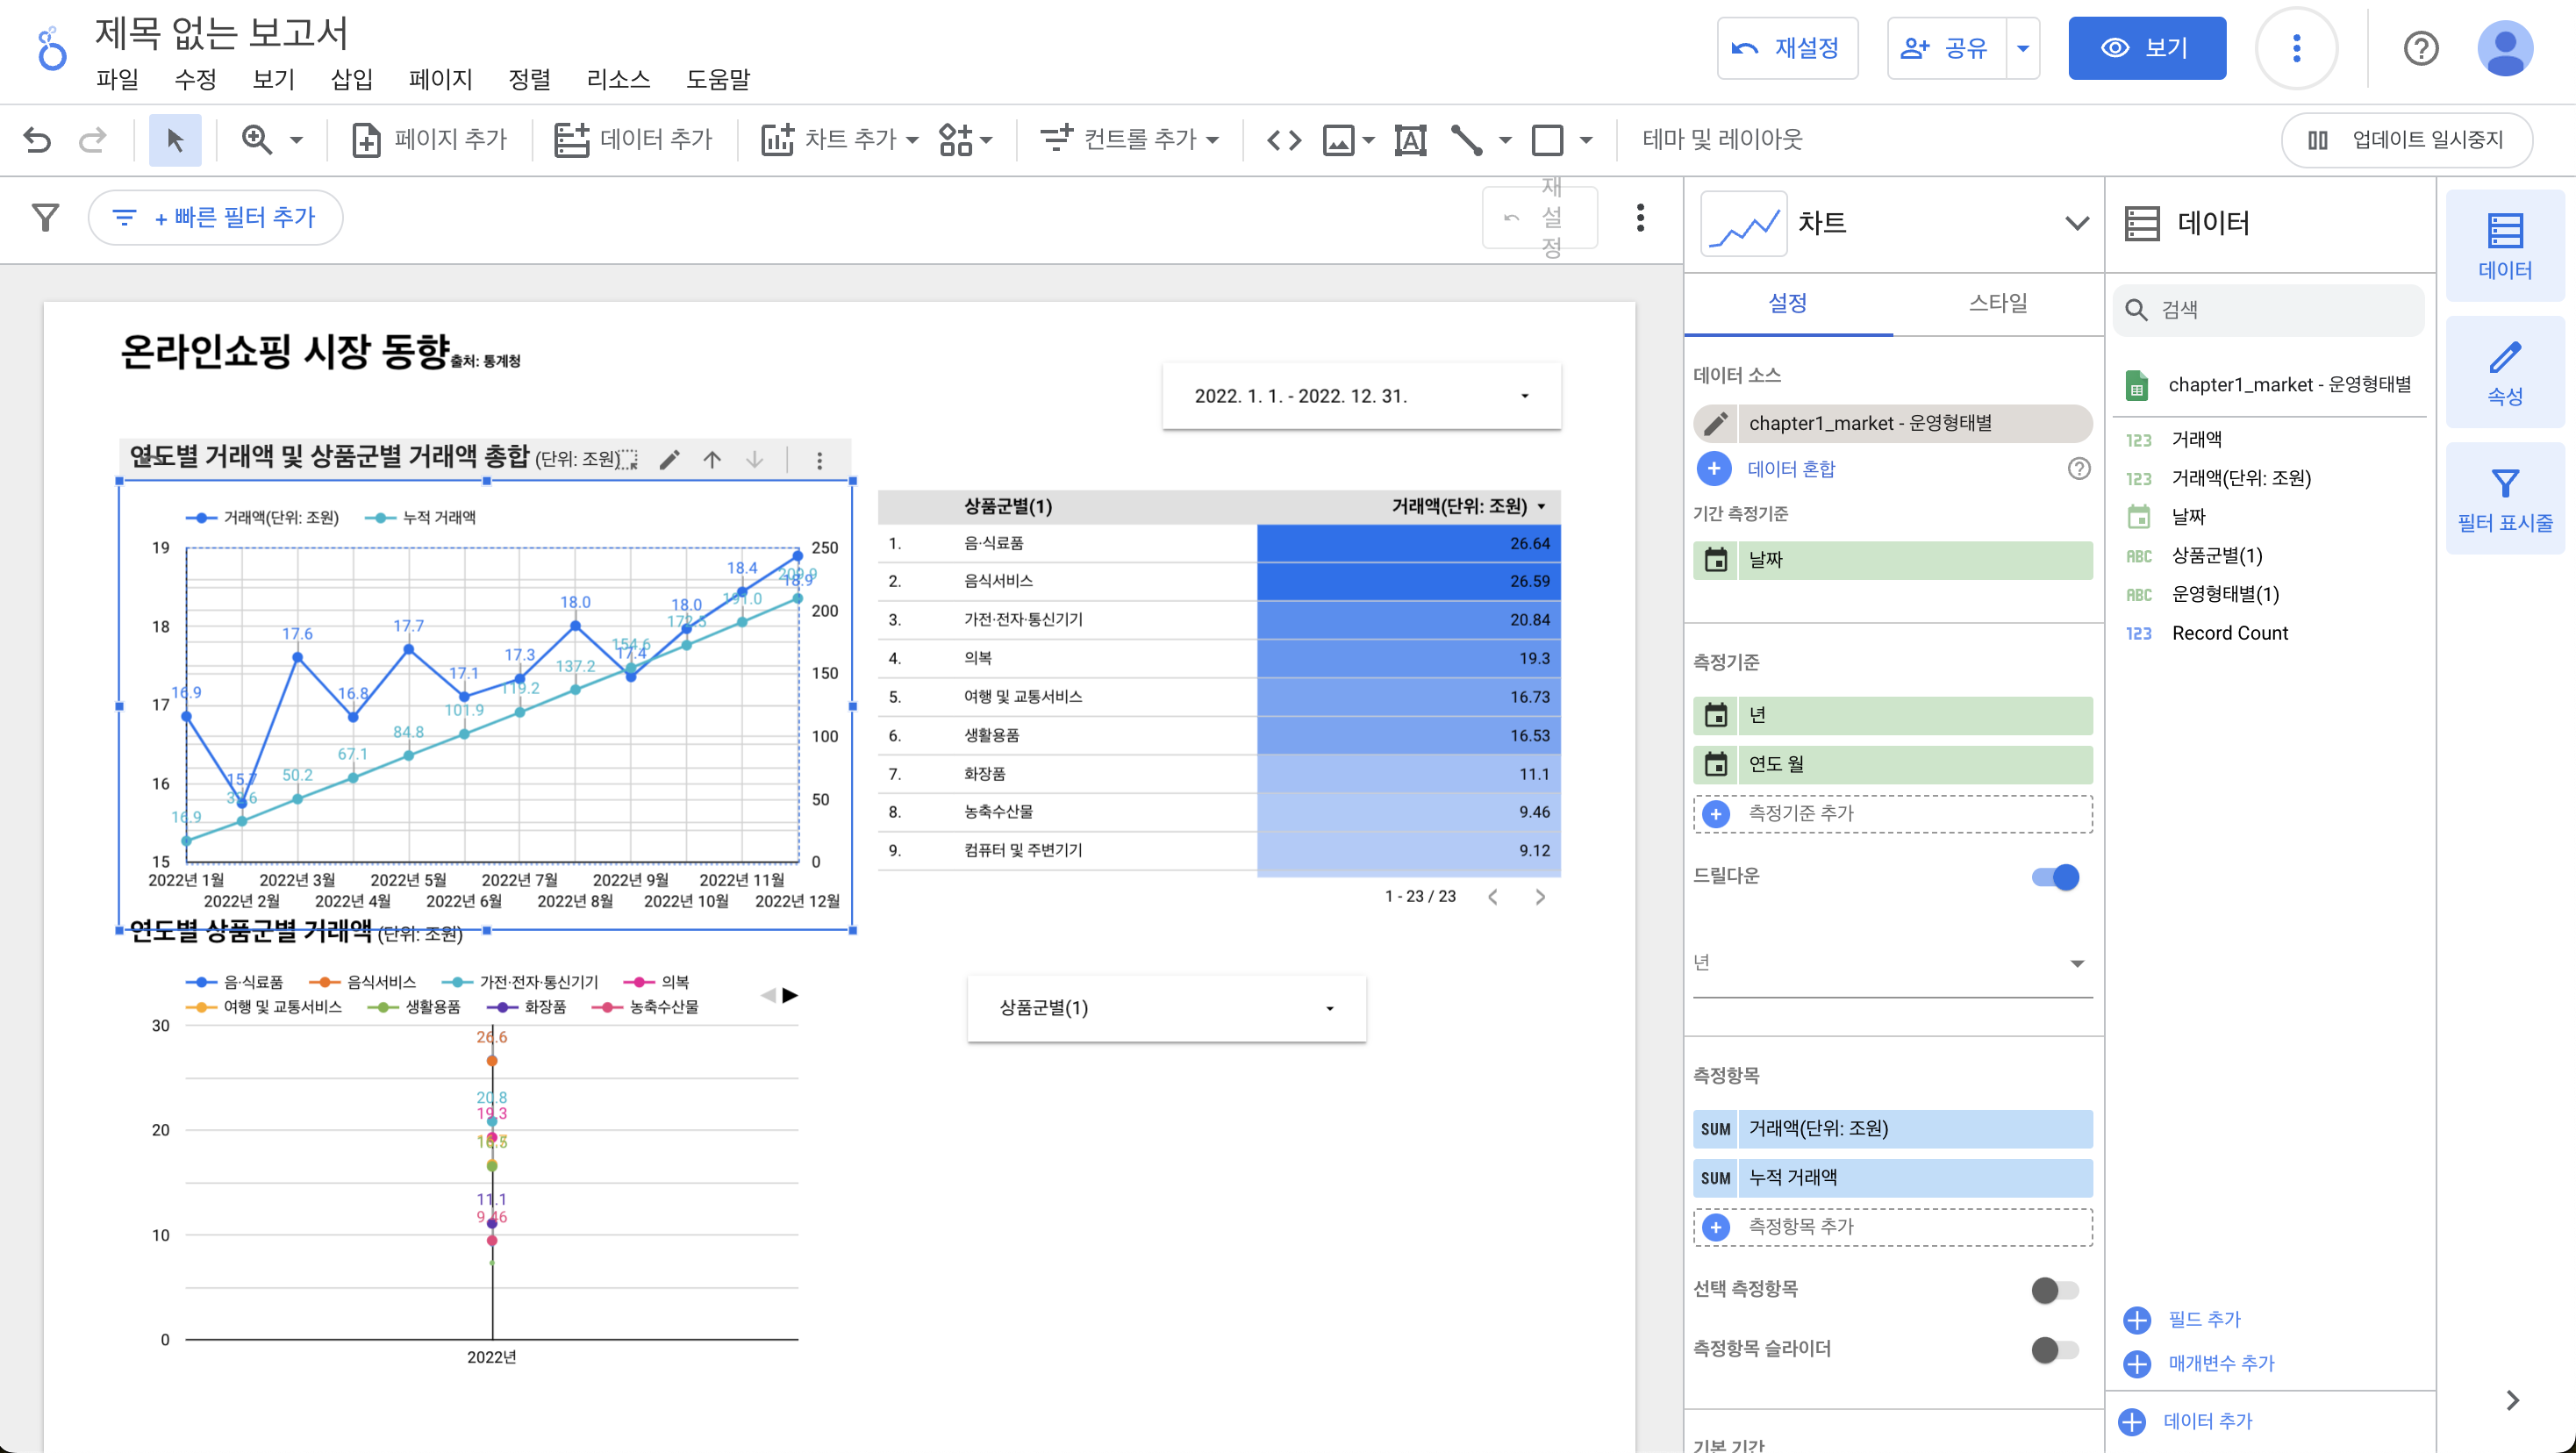
Task: Click the data source edit pencil
Action: coord(1716,423)
